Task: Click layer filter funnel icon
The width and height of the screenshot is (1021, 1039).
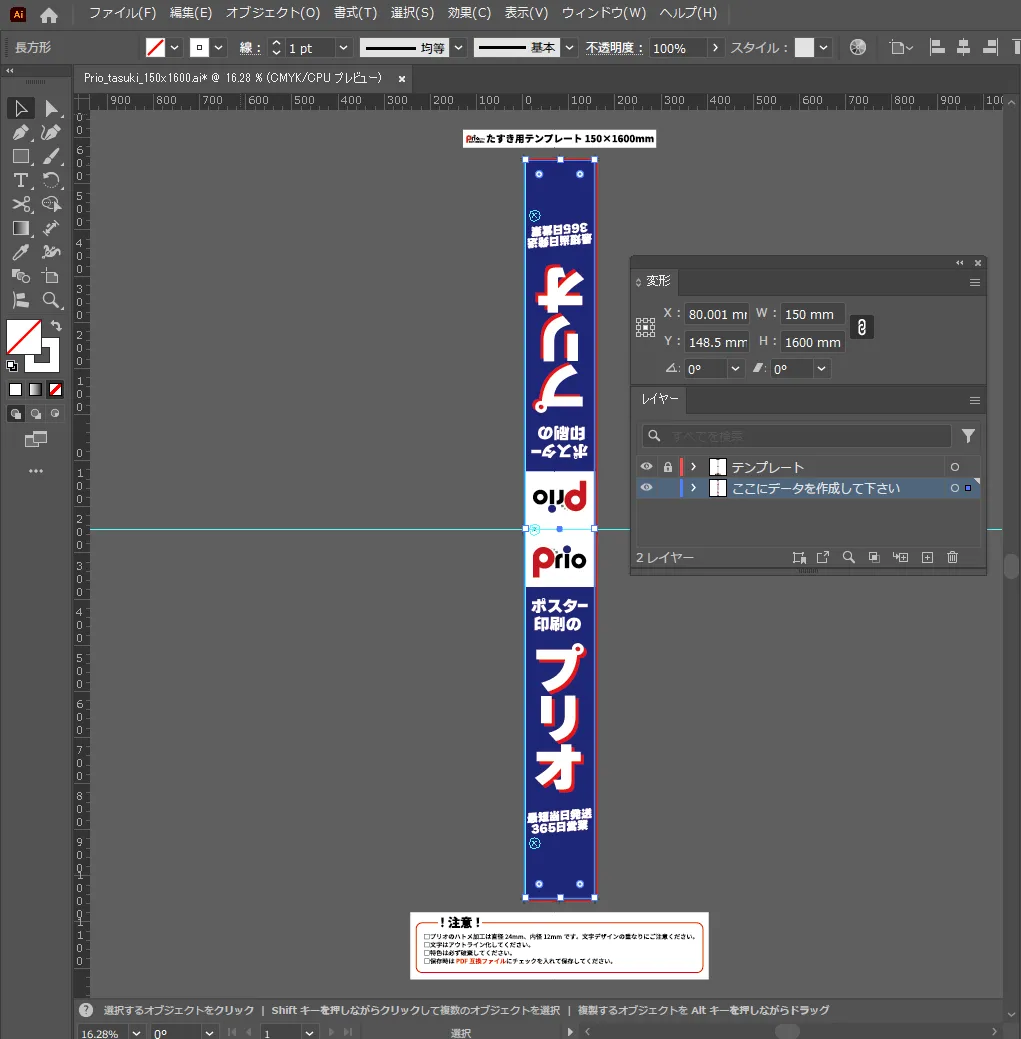Action: 968,436
